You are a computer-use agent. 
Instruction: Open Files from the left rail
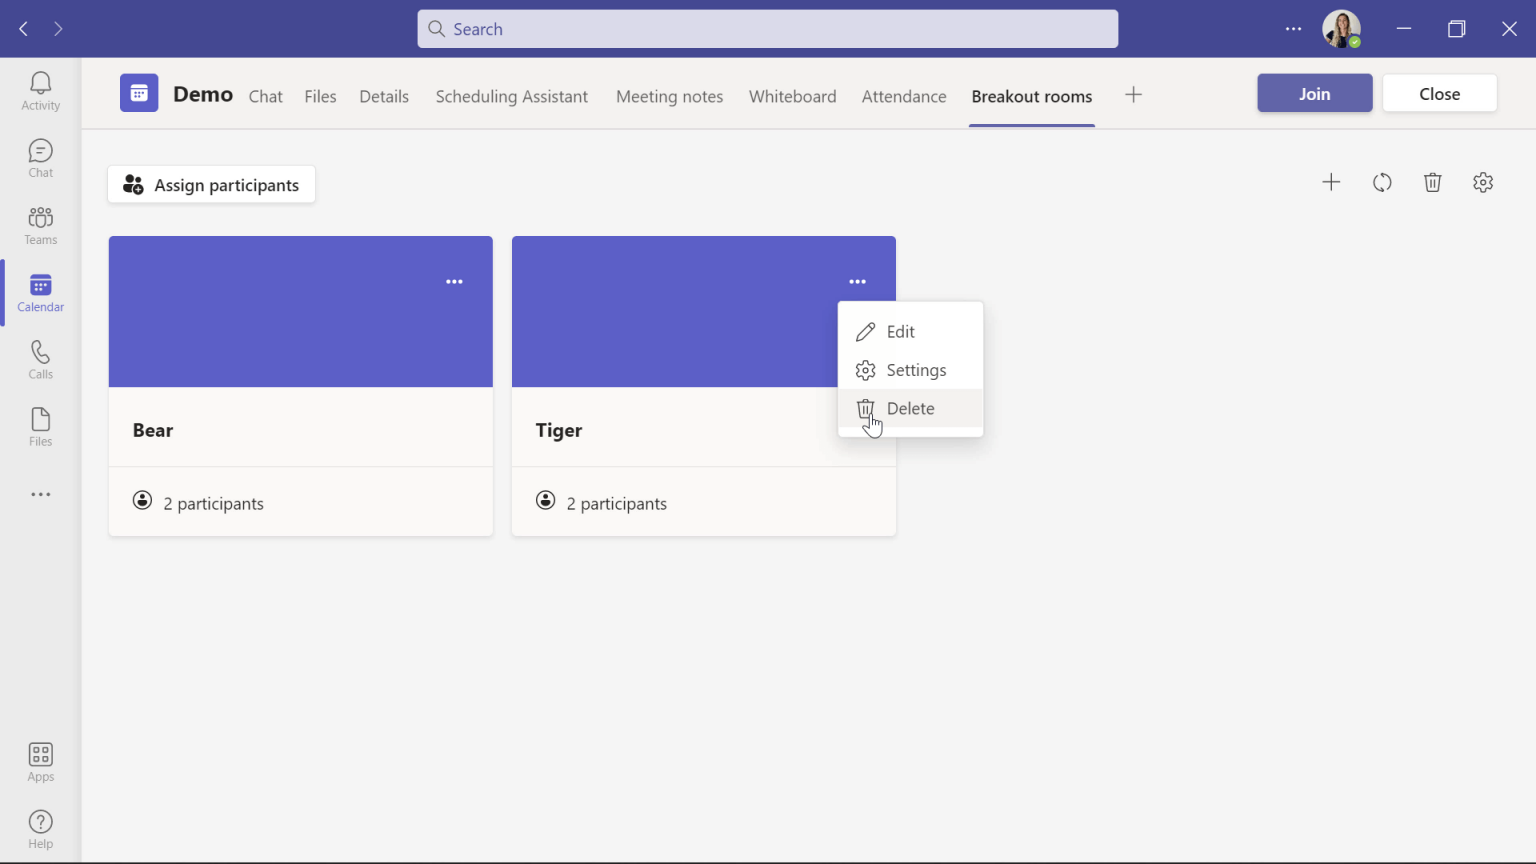(40, 425)
